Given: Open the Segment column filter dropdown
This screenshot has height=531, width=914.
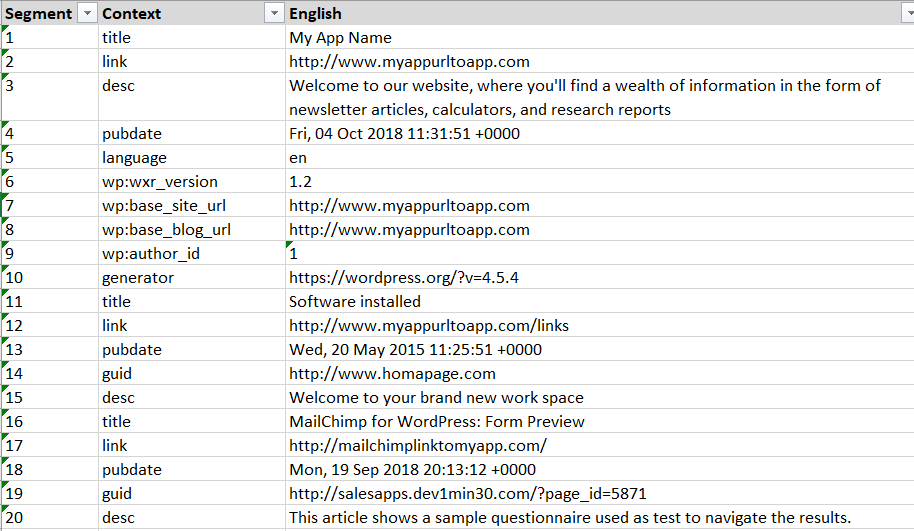Looking at the screenshot, I should coord(86,13).
